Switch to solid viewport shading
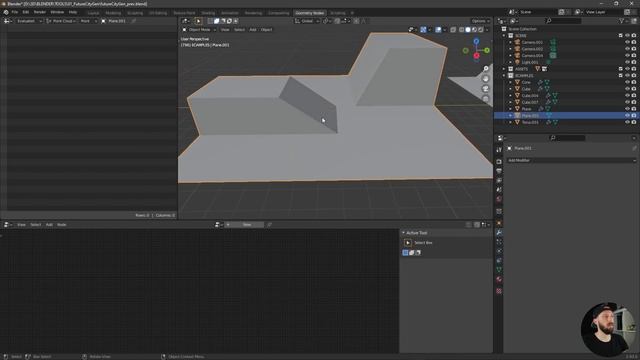 (x=468, y=30)
